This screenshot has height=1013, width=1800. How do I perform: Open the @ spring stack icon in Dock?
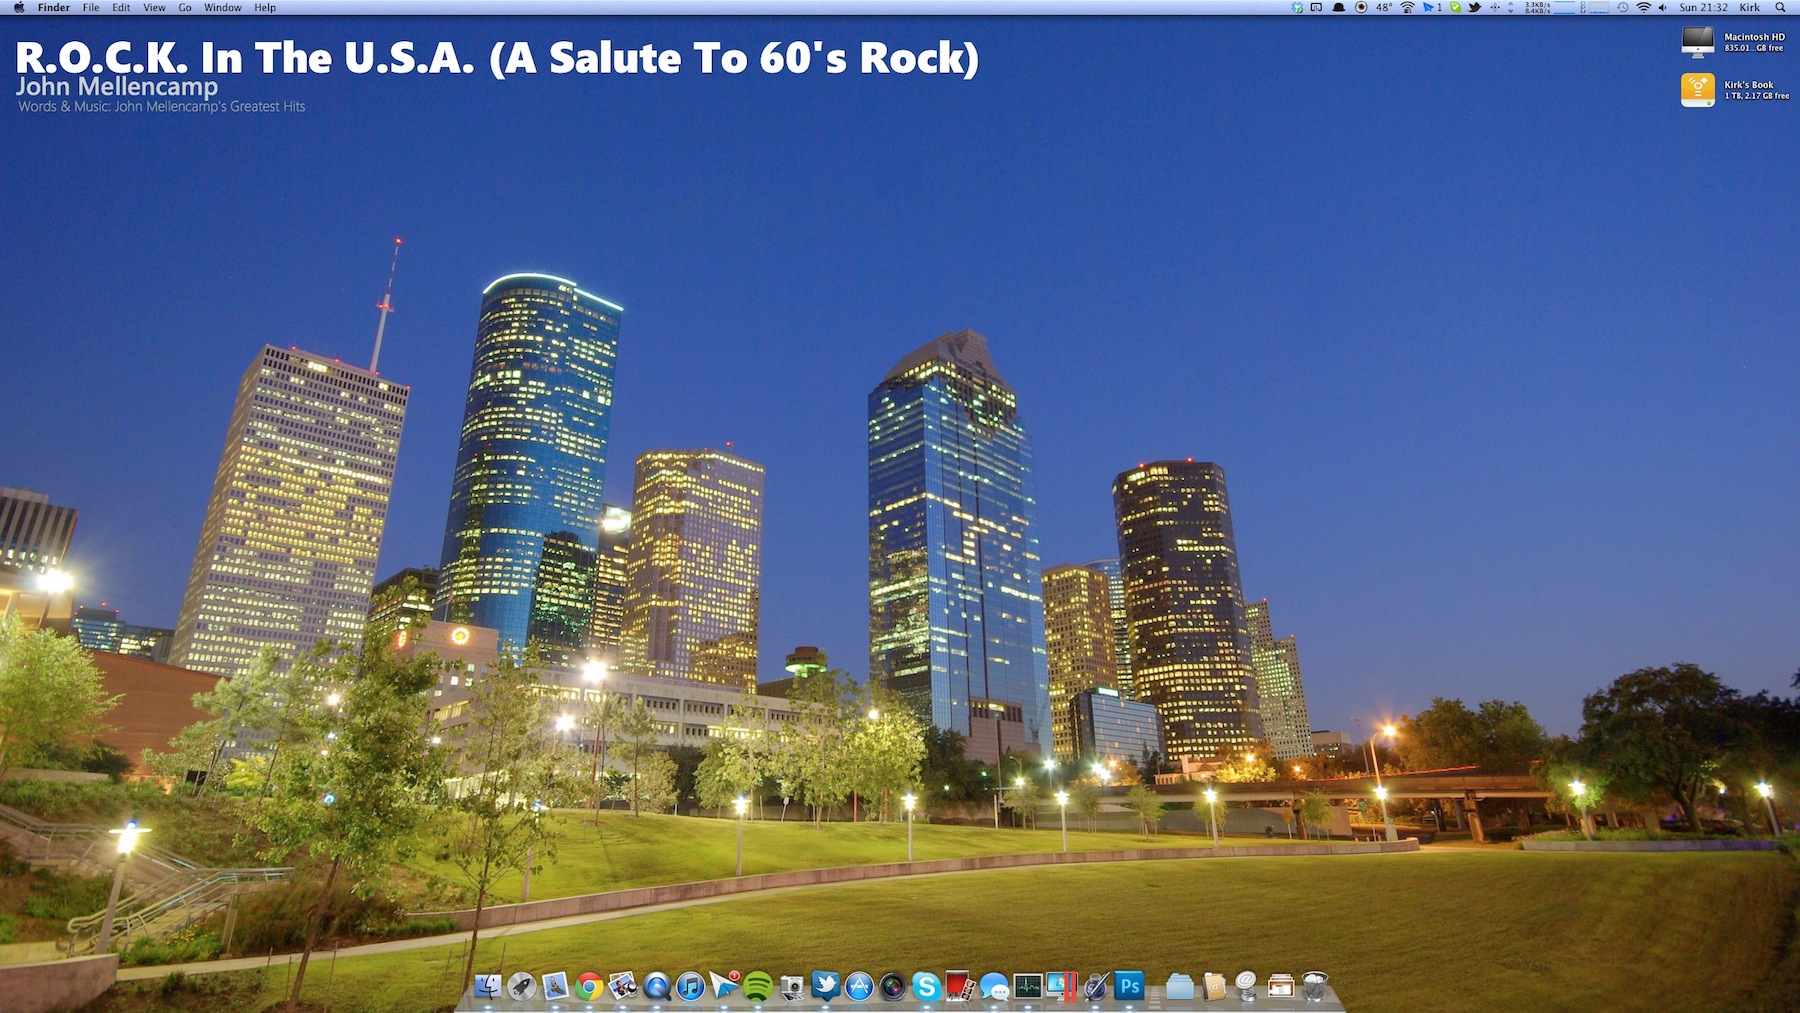pos(1247,987)
